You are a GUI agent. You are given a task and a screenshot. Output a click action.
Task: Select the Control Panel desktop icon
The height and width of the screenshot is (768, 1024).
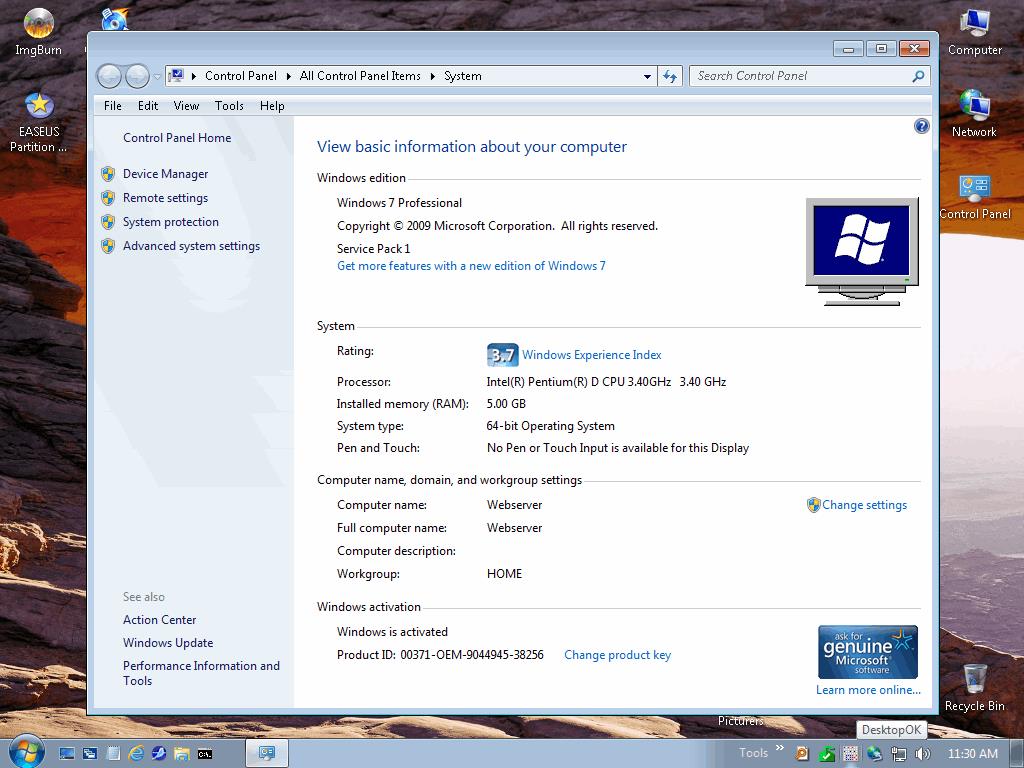tap(974, 197)
